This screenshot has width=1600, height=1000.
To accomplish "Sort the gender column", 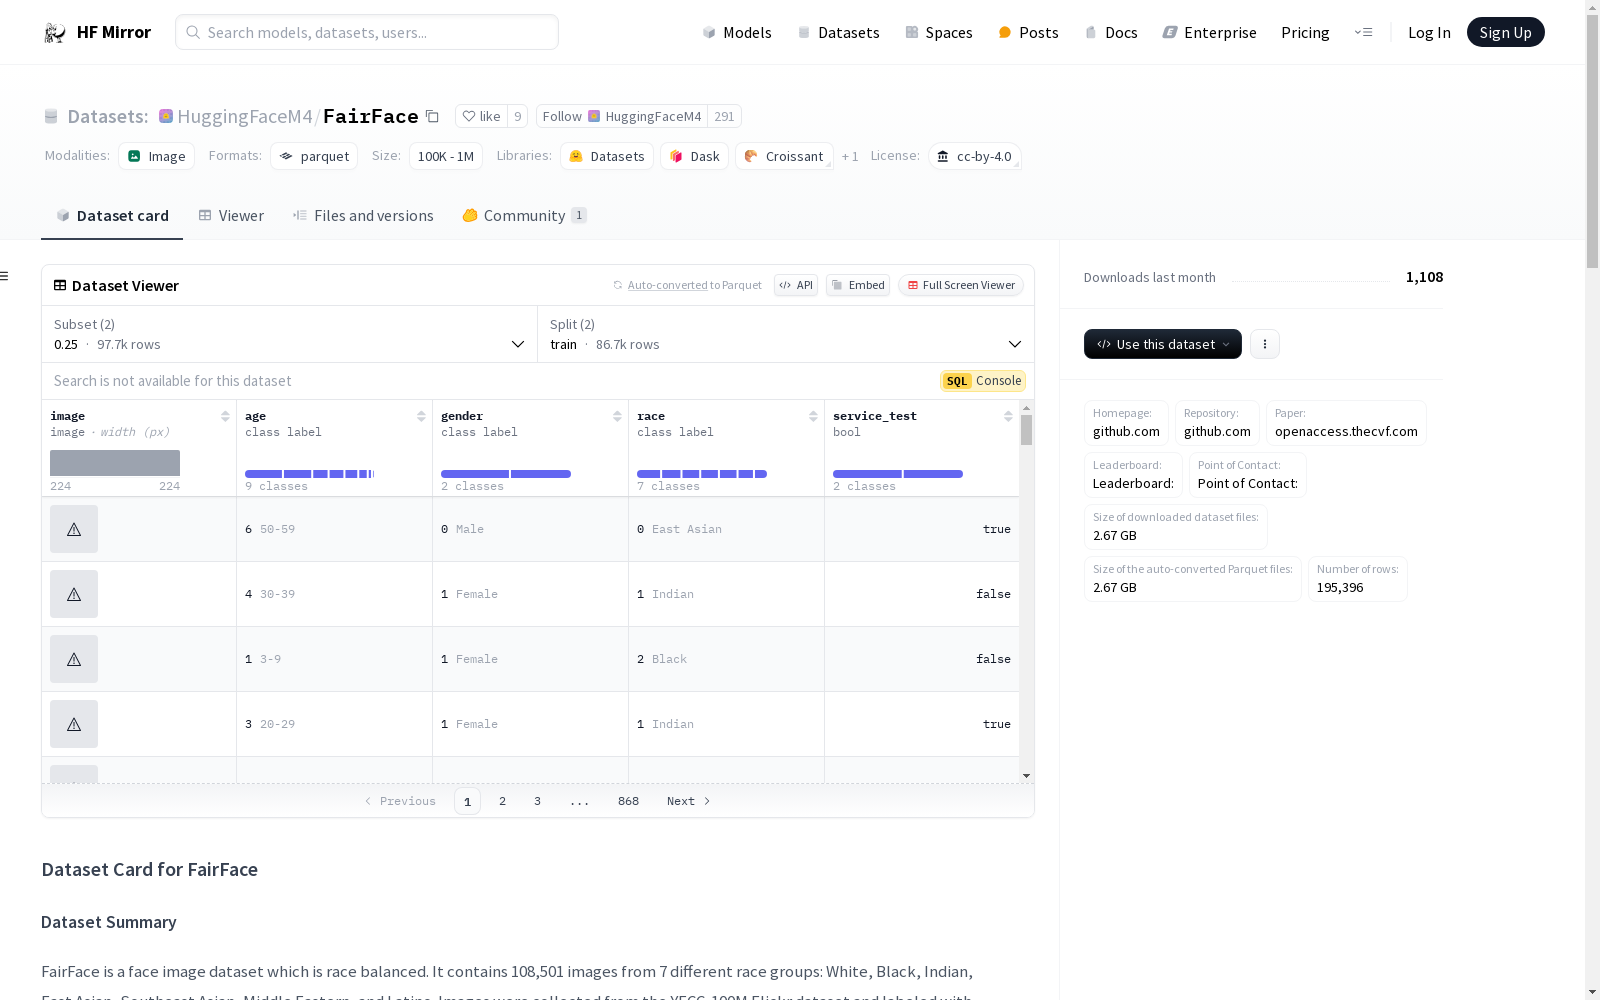I will pyautogui.click(x=617, y=416).
